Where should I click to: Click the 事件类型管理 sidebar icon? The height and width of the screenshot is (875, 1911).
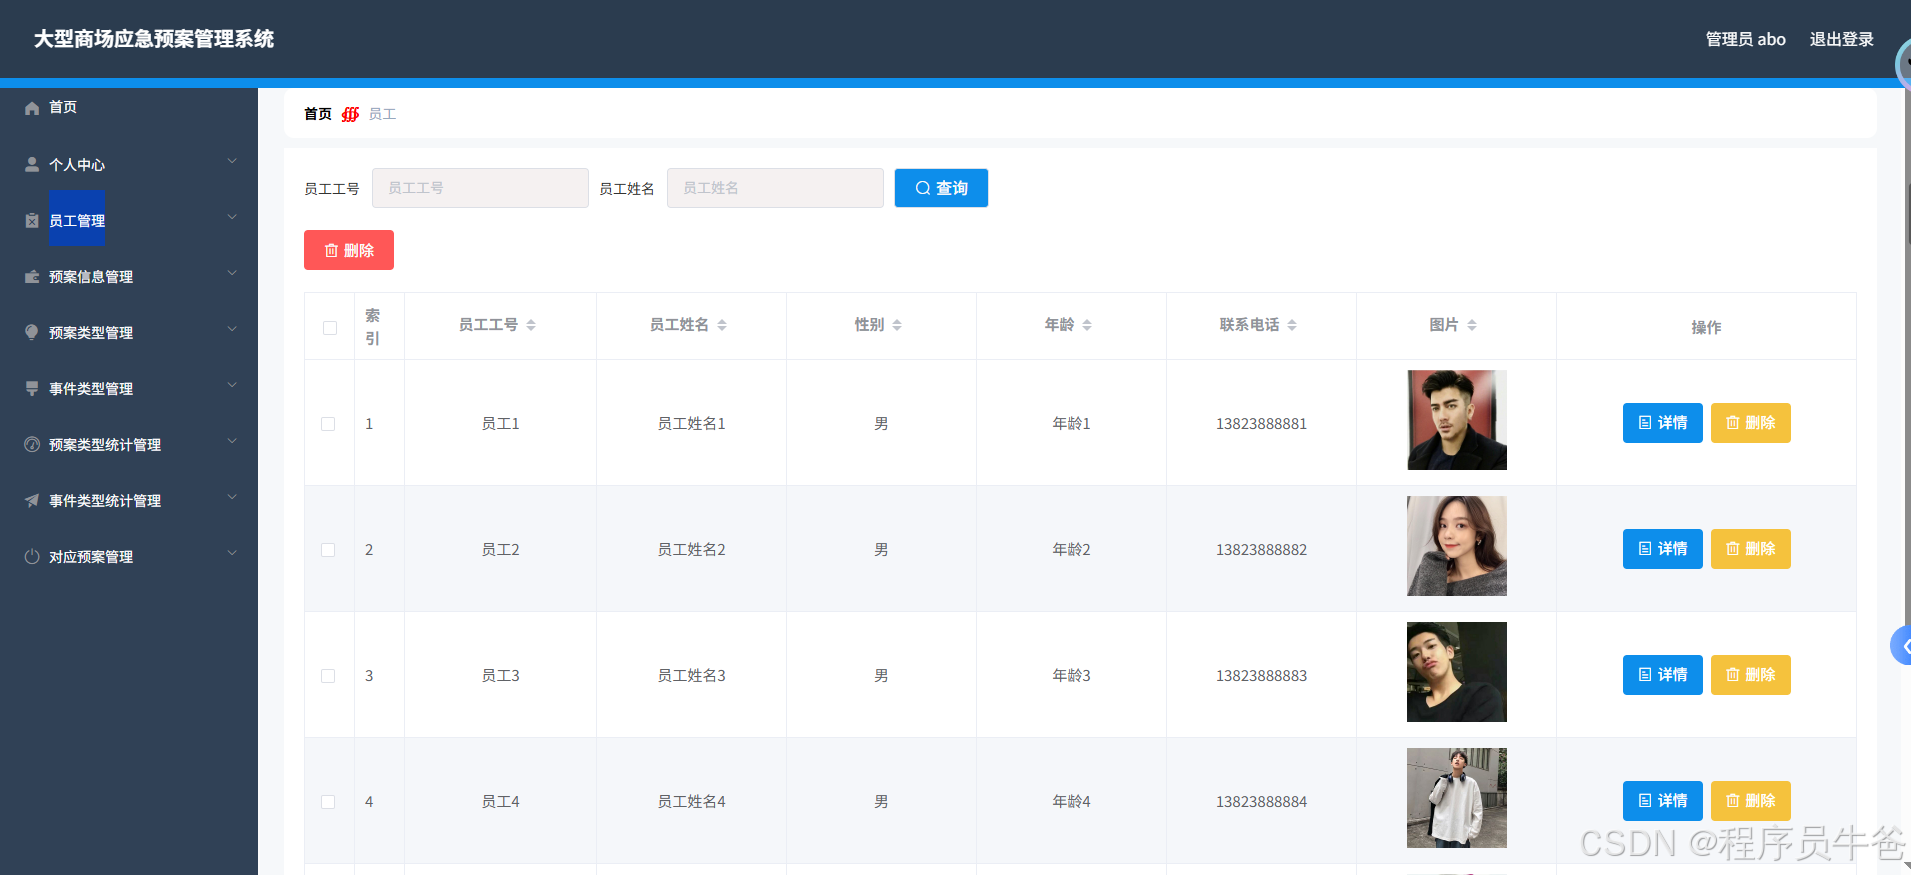(32, 389)
